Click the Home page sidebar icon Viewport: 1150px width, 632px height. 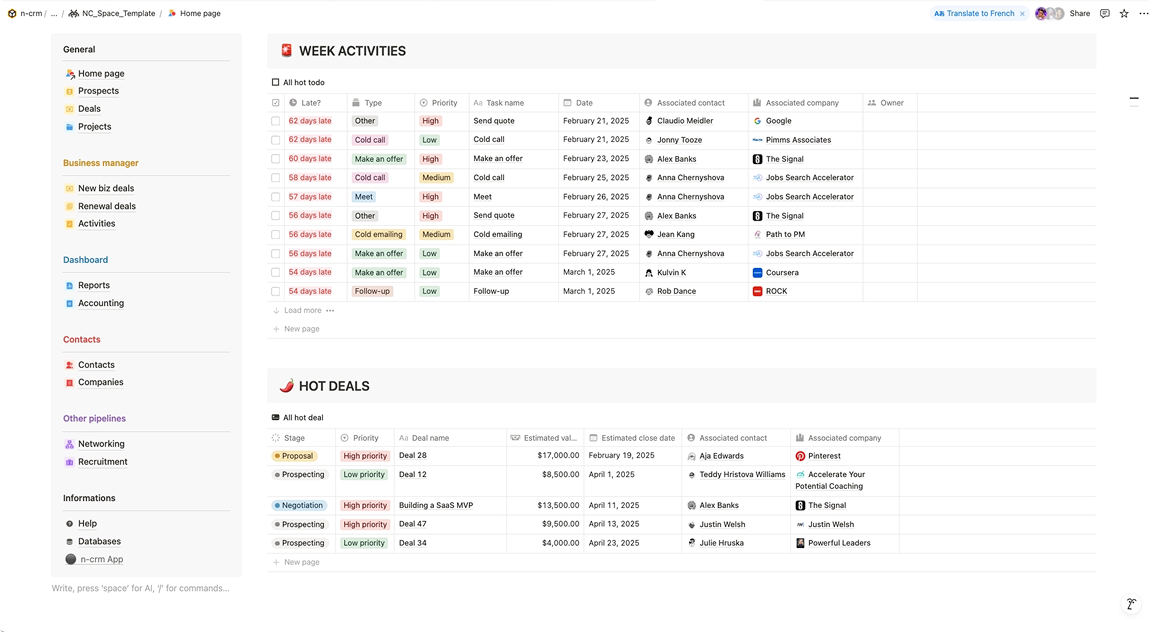pyautogui.click(x=70, y=73)
